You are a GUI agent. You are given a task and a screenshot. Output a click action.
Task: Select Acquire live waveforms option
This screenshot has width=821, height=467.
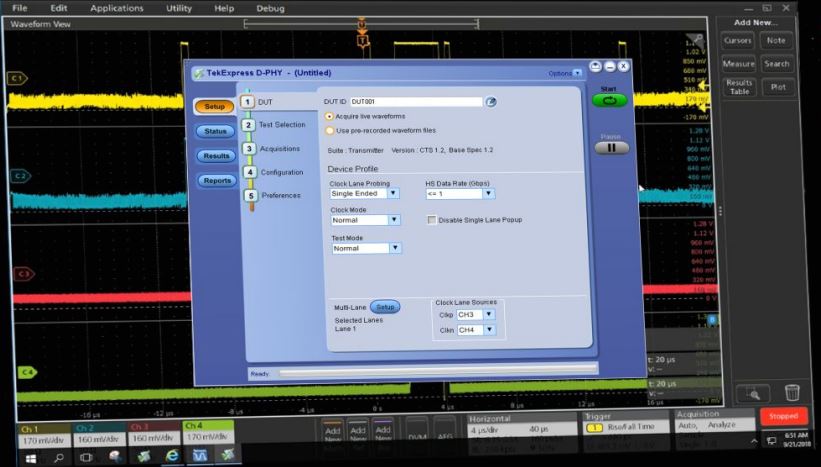pyautogui.click(x=331, y=116)
